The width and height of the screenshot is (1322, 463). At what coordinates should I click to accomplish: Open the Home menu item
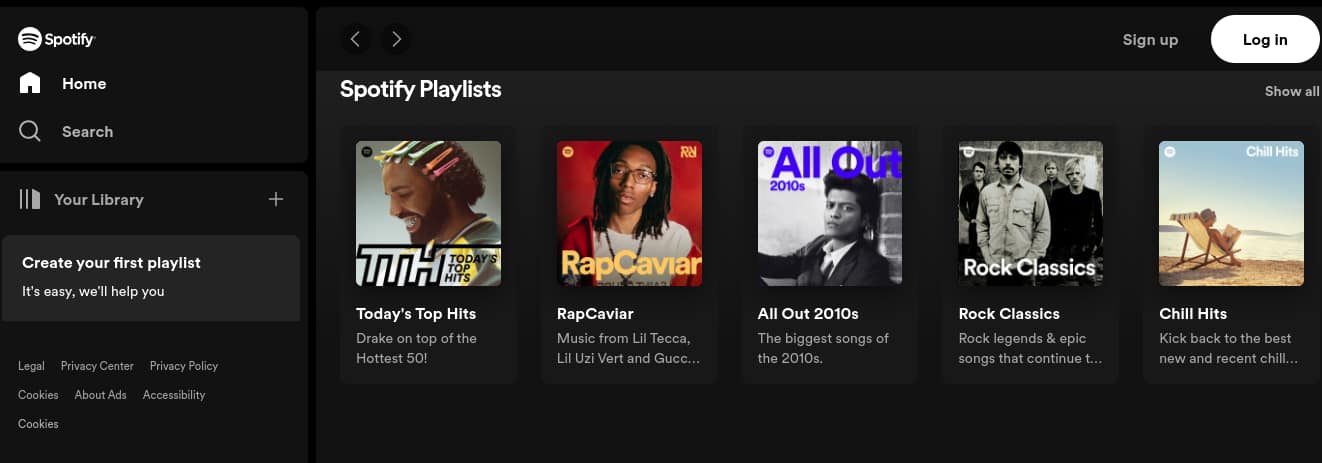coord(84,84)
